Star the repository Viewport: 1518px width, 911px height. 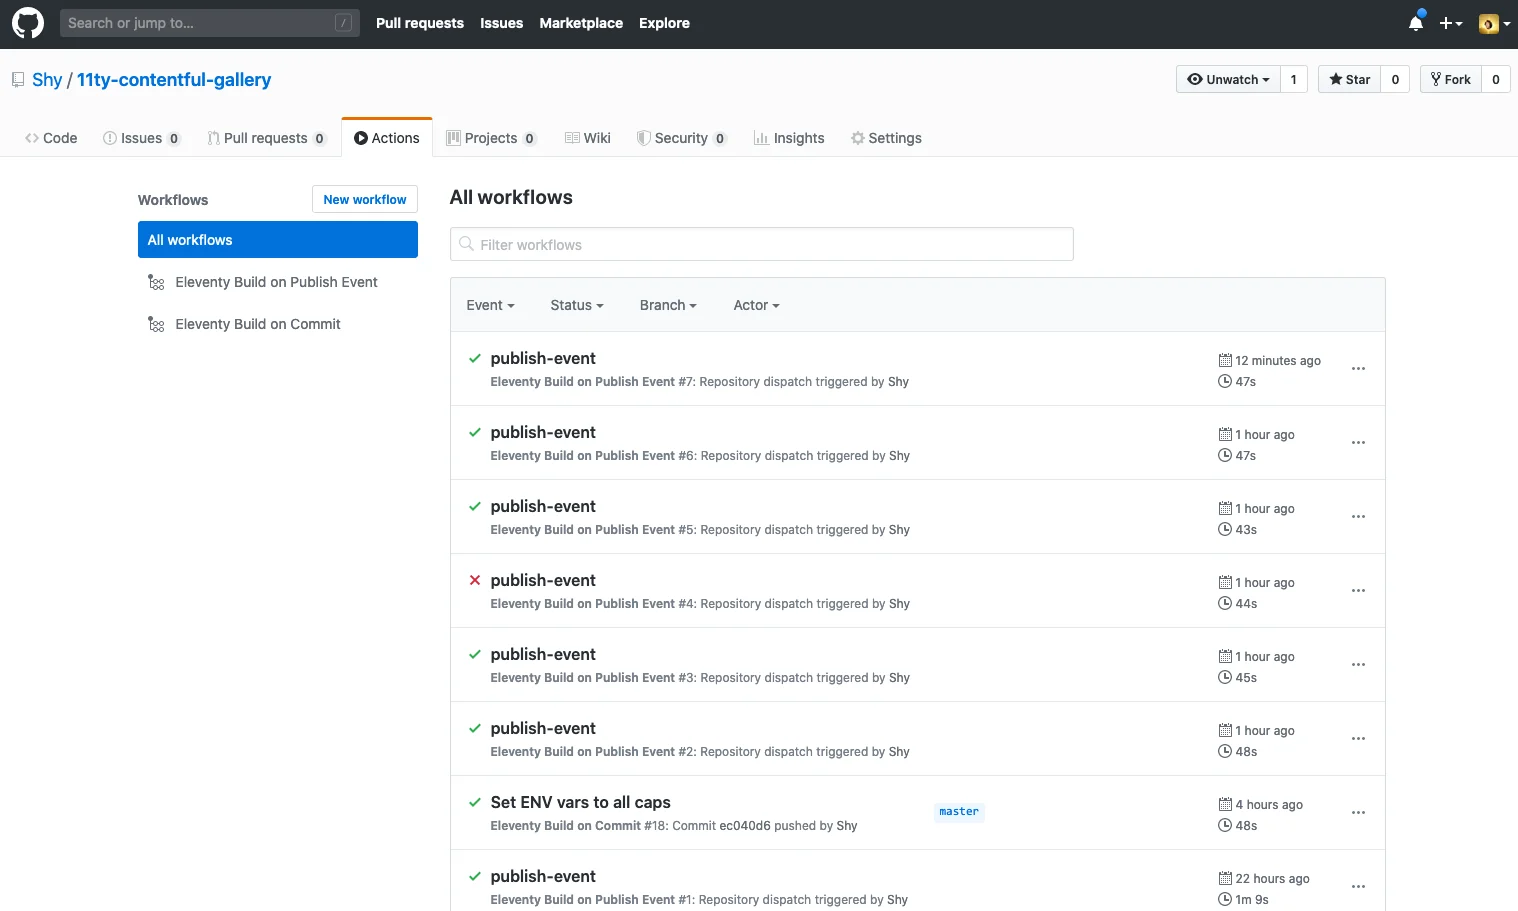pos(1349,79)
